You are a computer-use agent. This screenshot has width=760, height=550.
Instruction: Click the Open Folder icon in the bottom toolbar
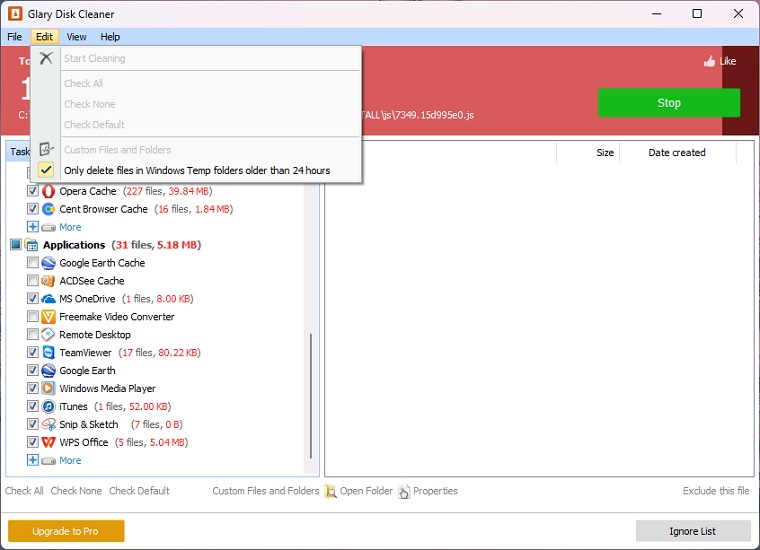(331, 491)
